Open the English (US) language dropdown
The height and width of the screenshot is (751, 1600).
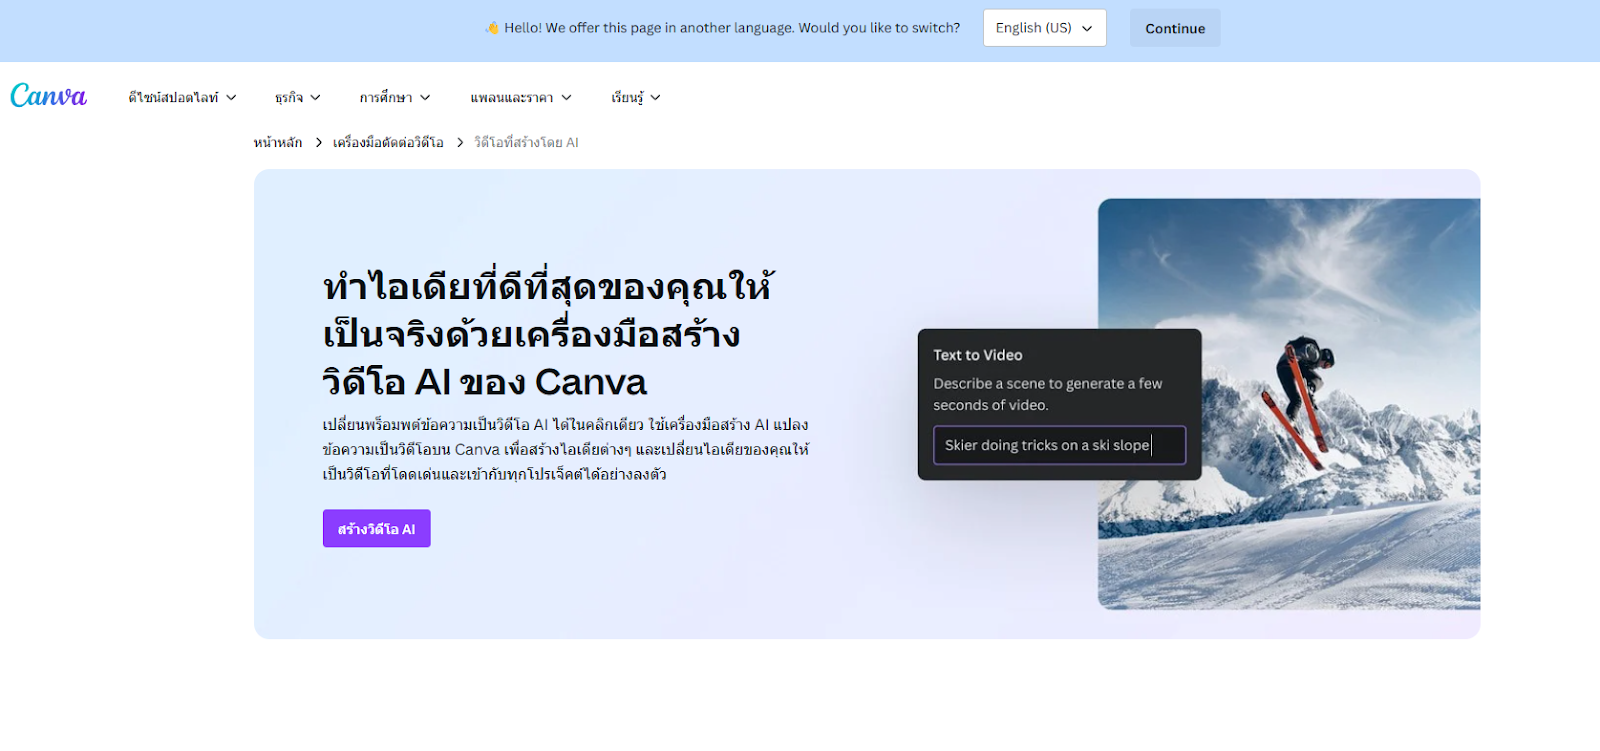tap(1044, 28)
